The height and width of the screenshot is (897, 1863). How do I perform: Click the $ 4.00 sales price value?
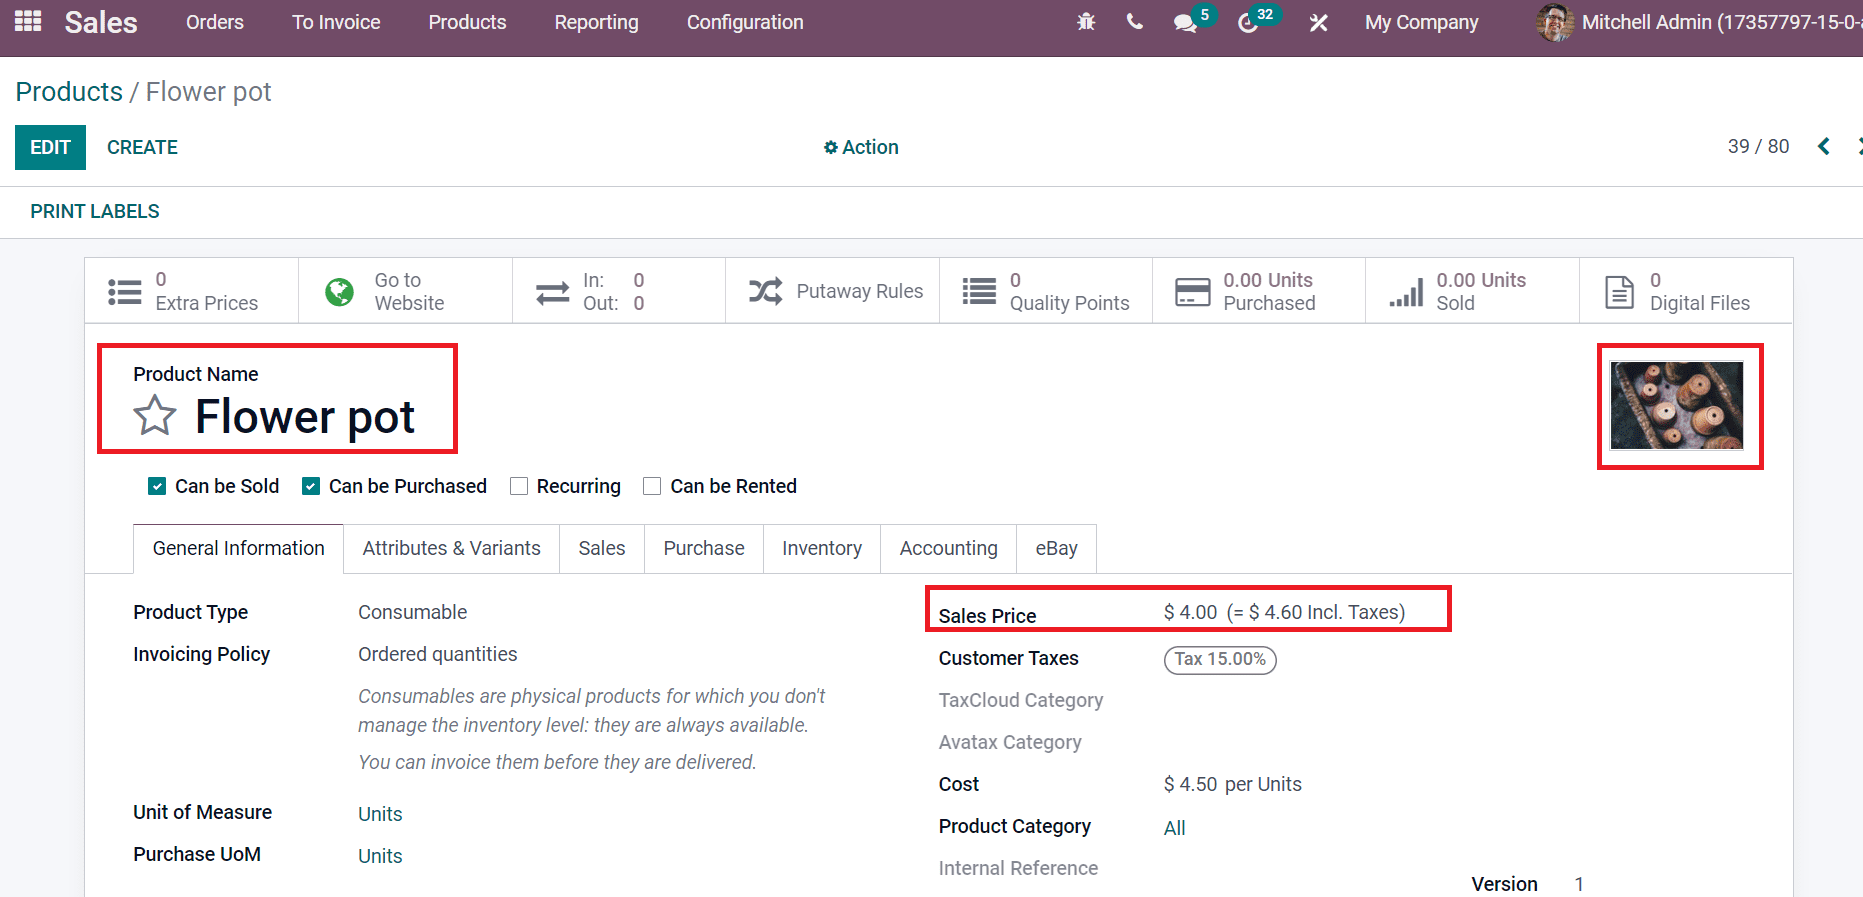tap(1191, 612)
